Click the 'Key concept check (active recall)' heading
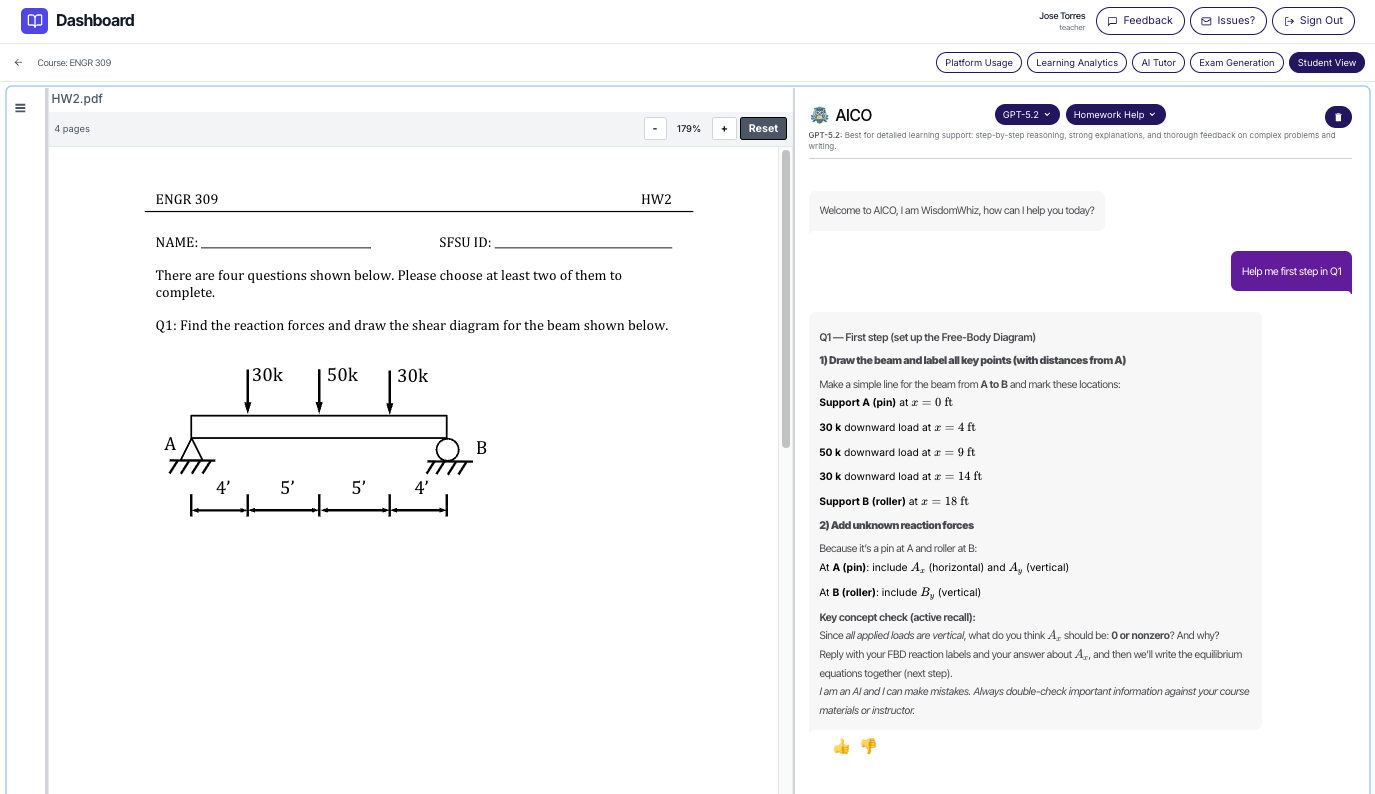The width and height of the screenshot is (1375, 794). pyautogui.click(x=897, y=617)
